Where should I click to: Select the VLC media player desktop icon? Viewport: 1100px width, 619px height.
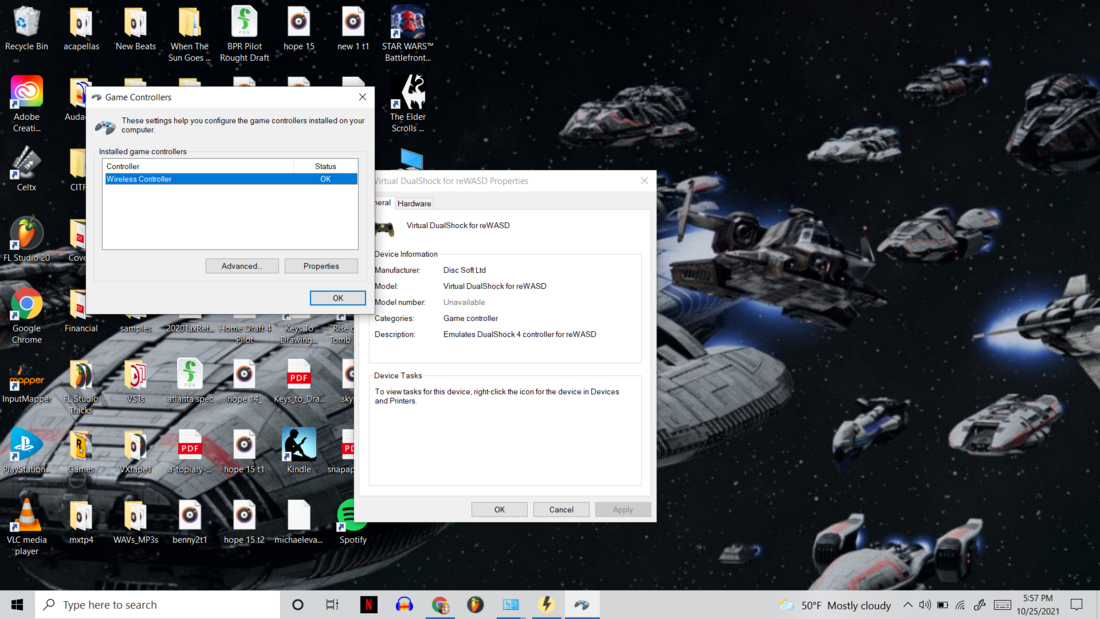(27, 527)
